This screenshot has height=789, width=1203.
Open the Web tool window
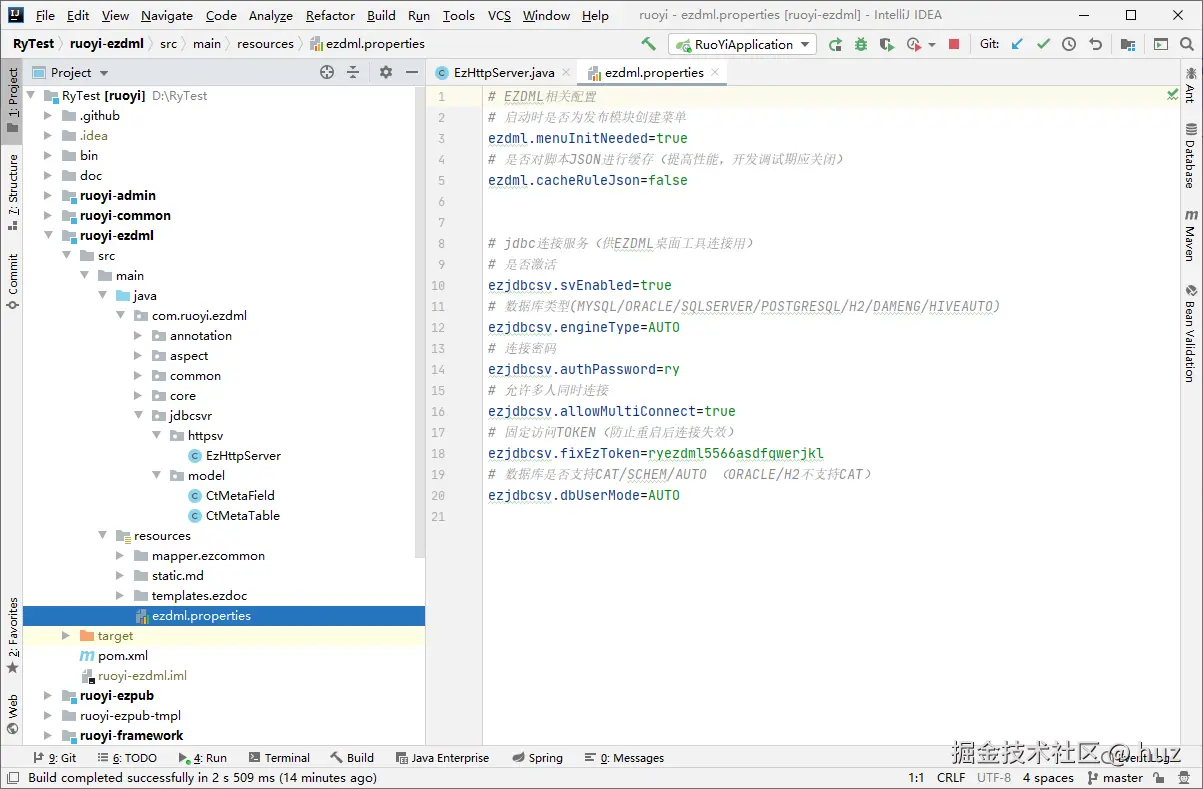(13, 715)
